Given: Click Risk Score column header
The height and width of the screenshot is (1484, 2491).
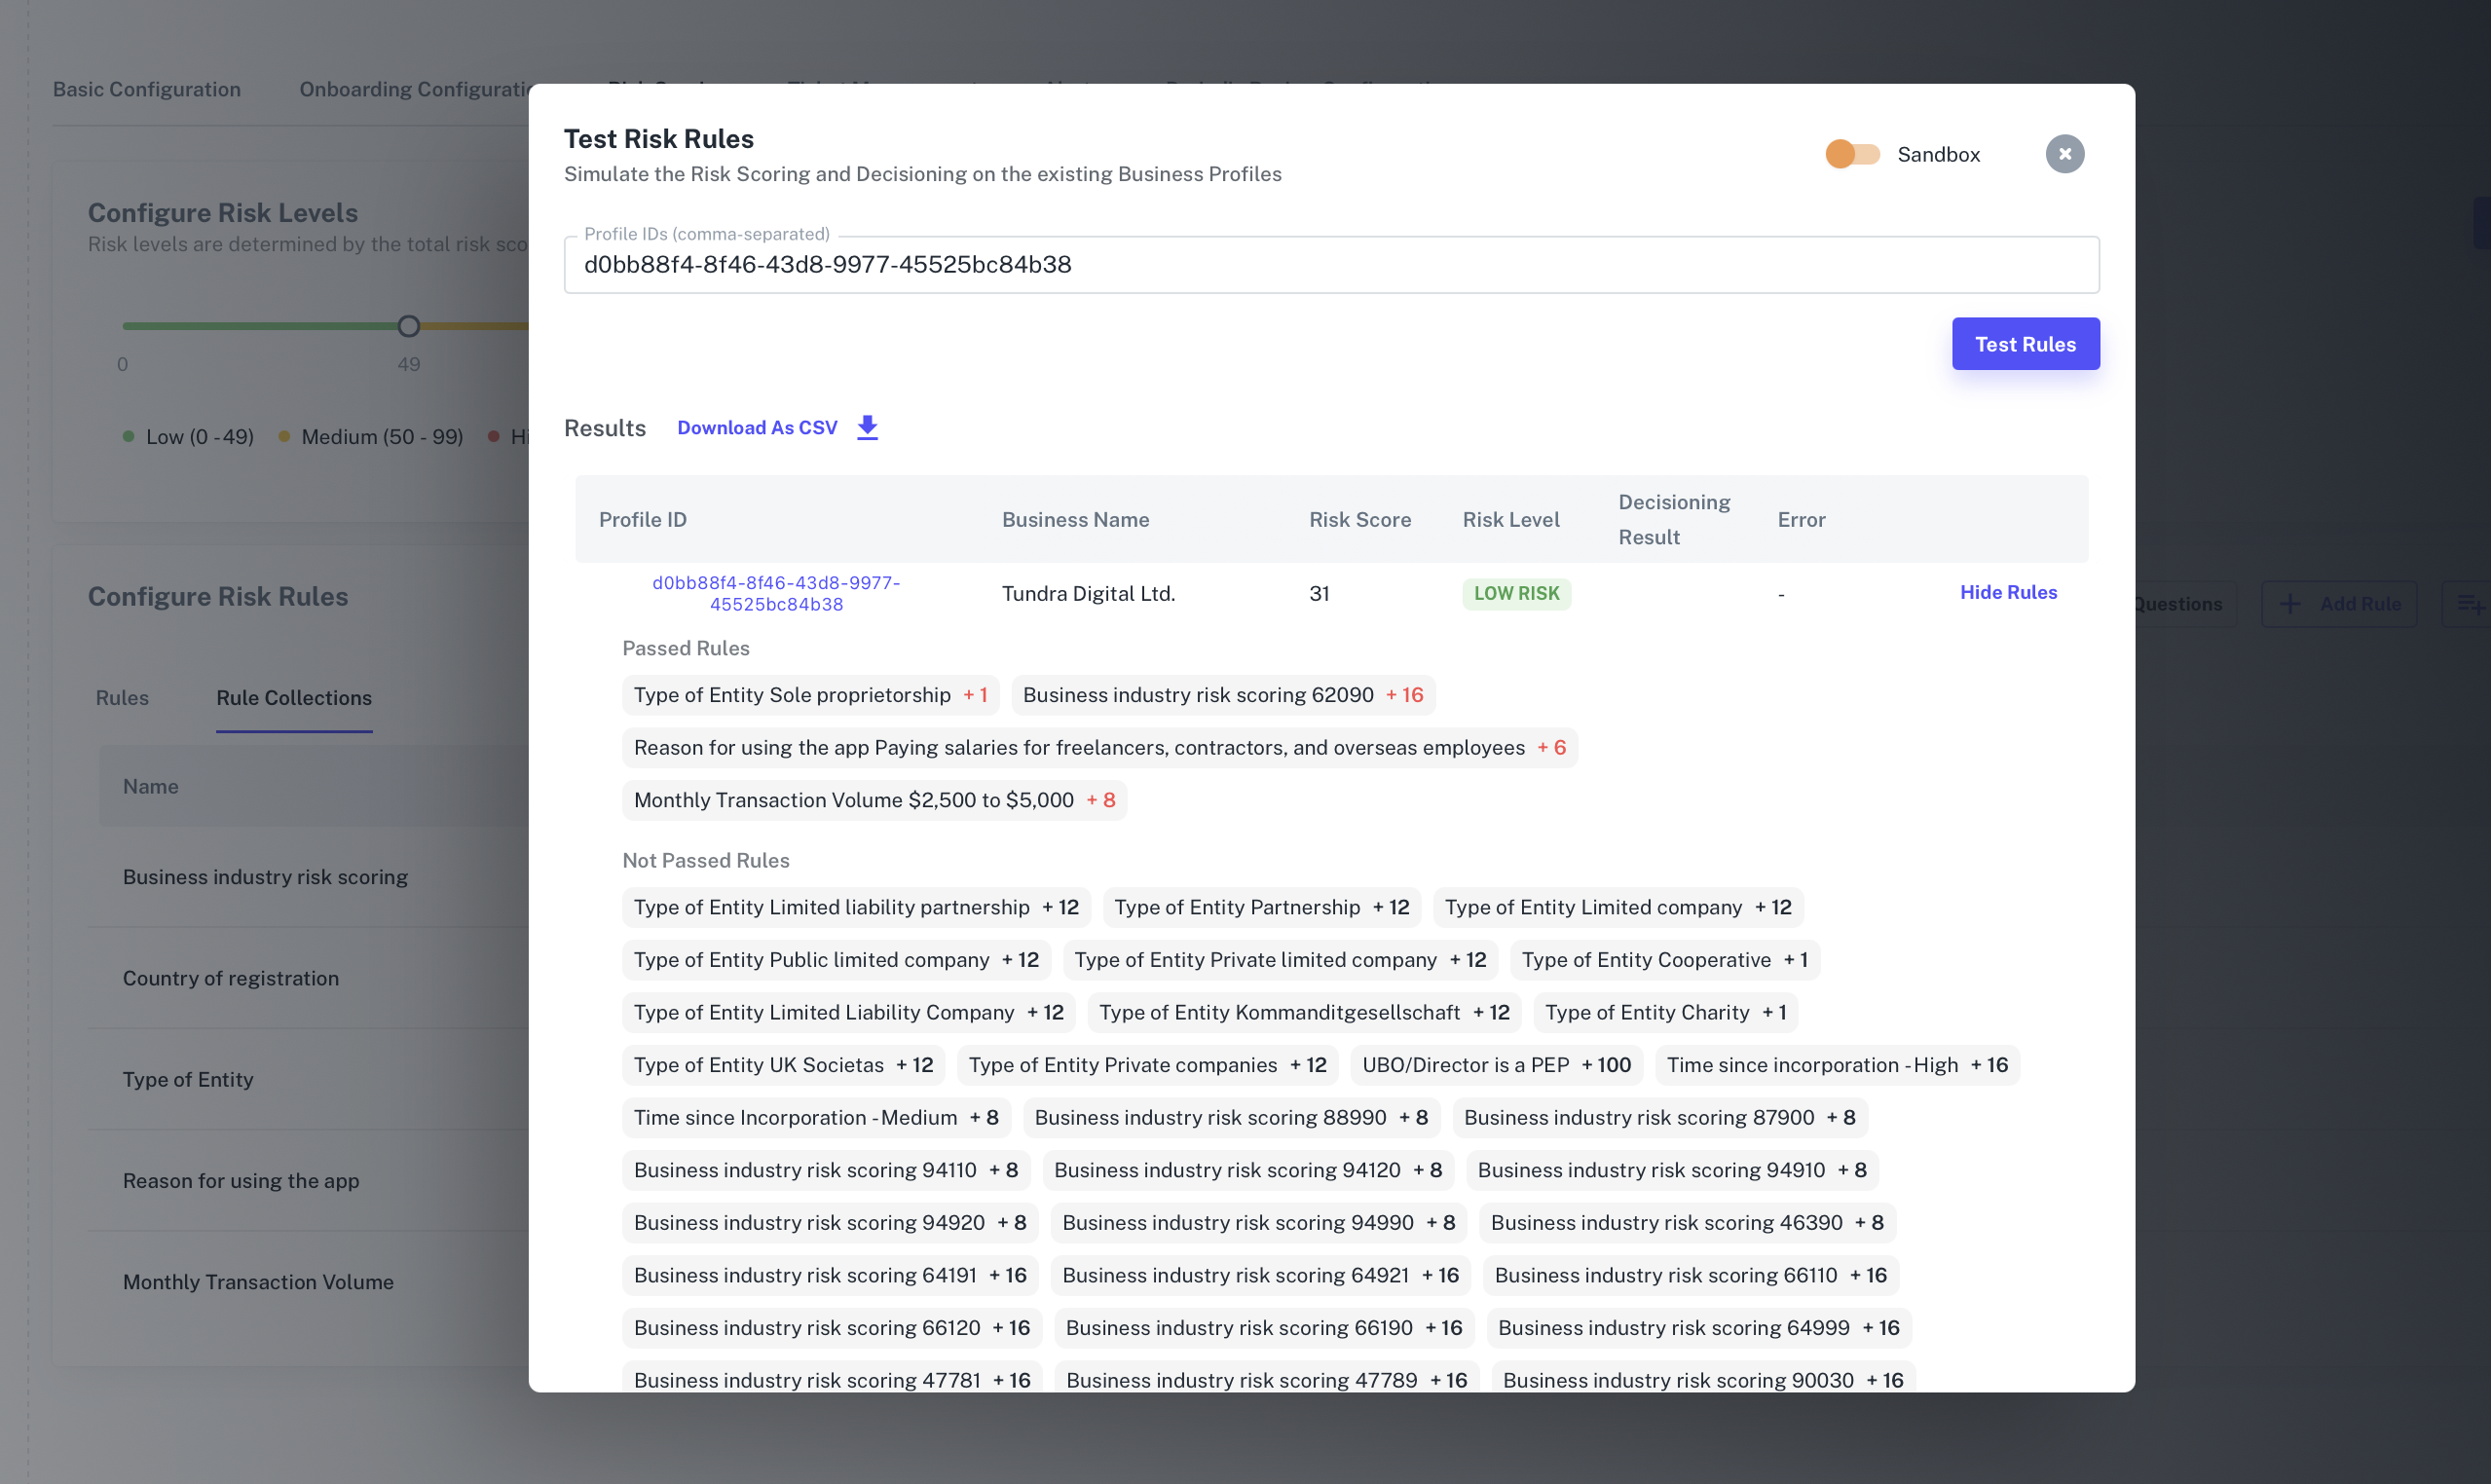Looking at the screenshot, I should (x=1360, y=520).
